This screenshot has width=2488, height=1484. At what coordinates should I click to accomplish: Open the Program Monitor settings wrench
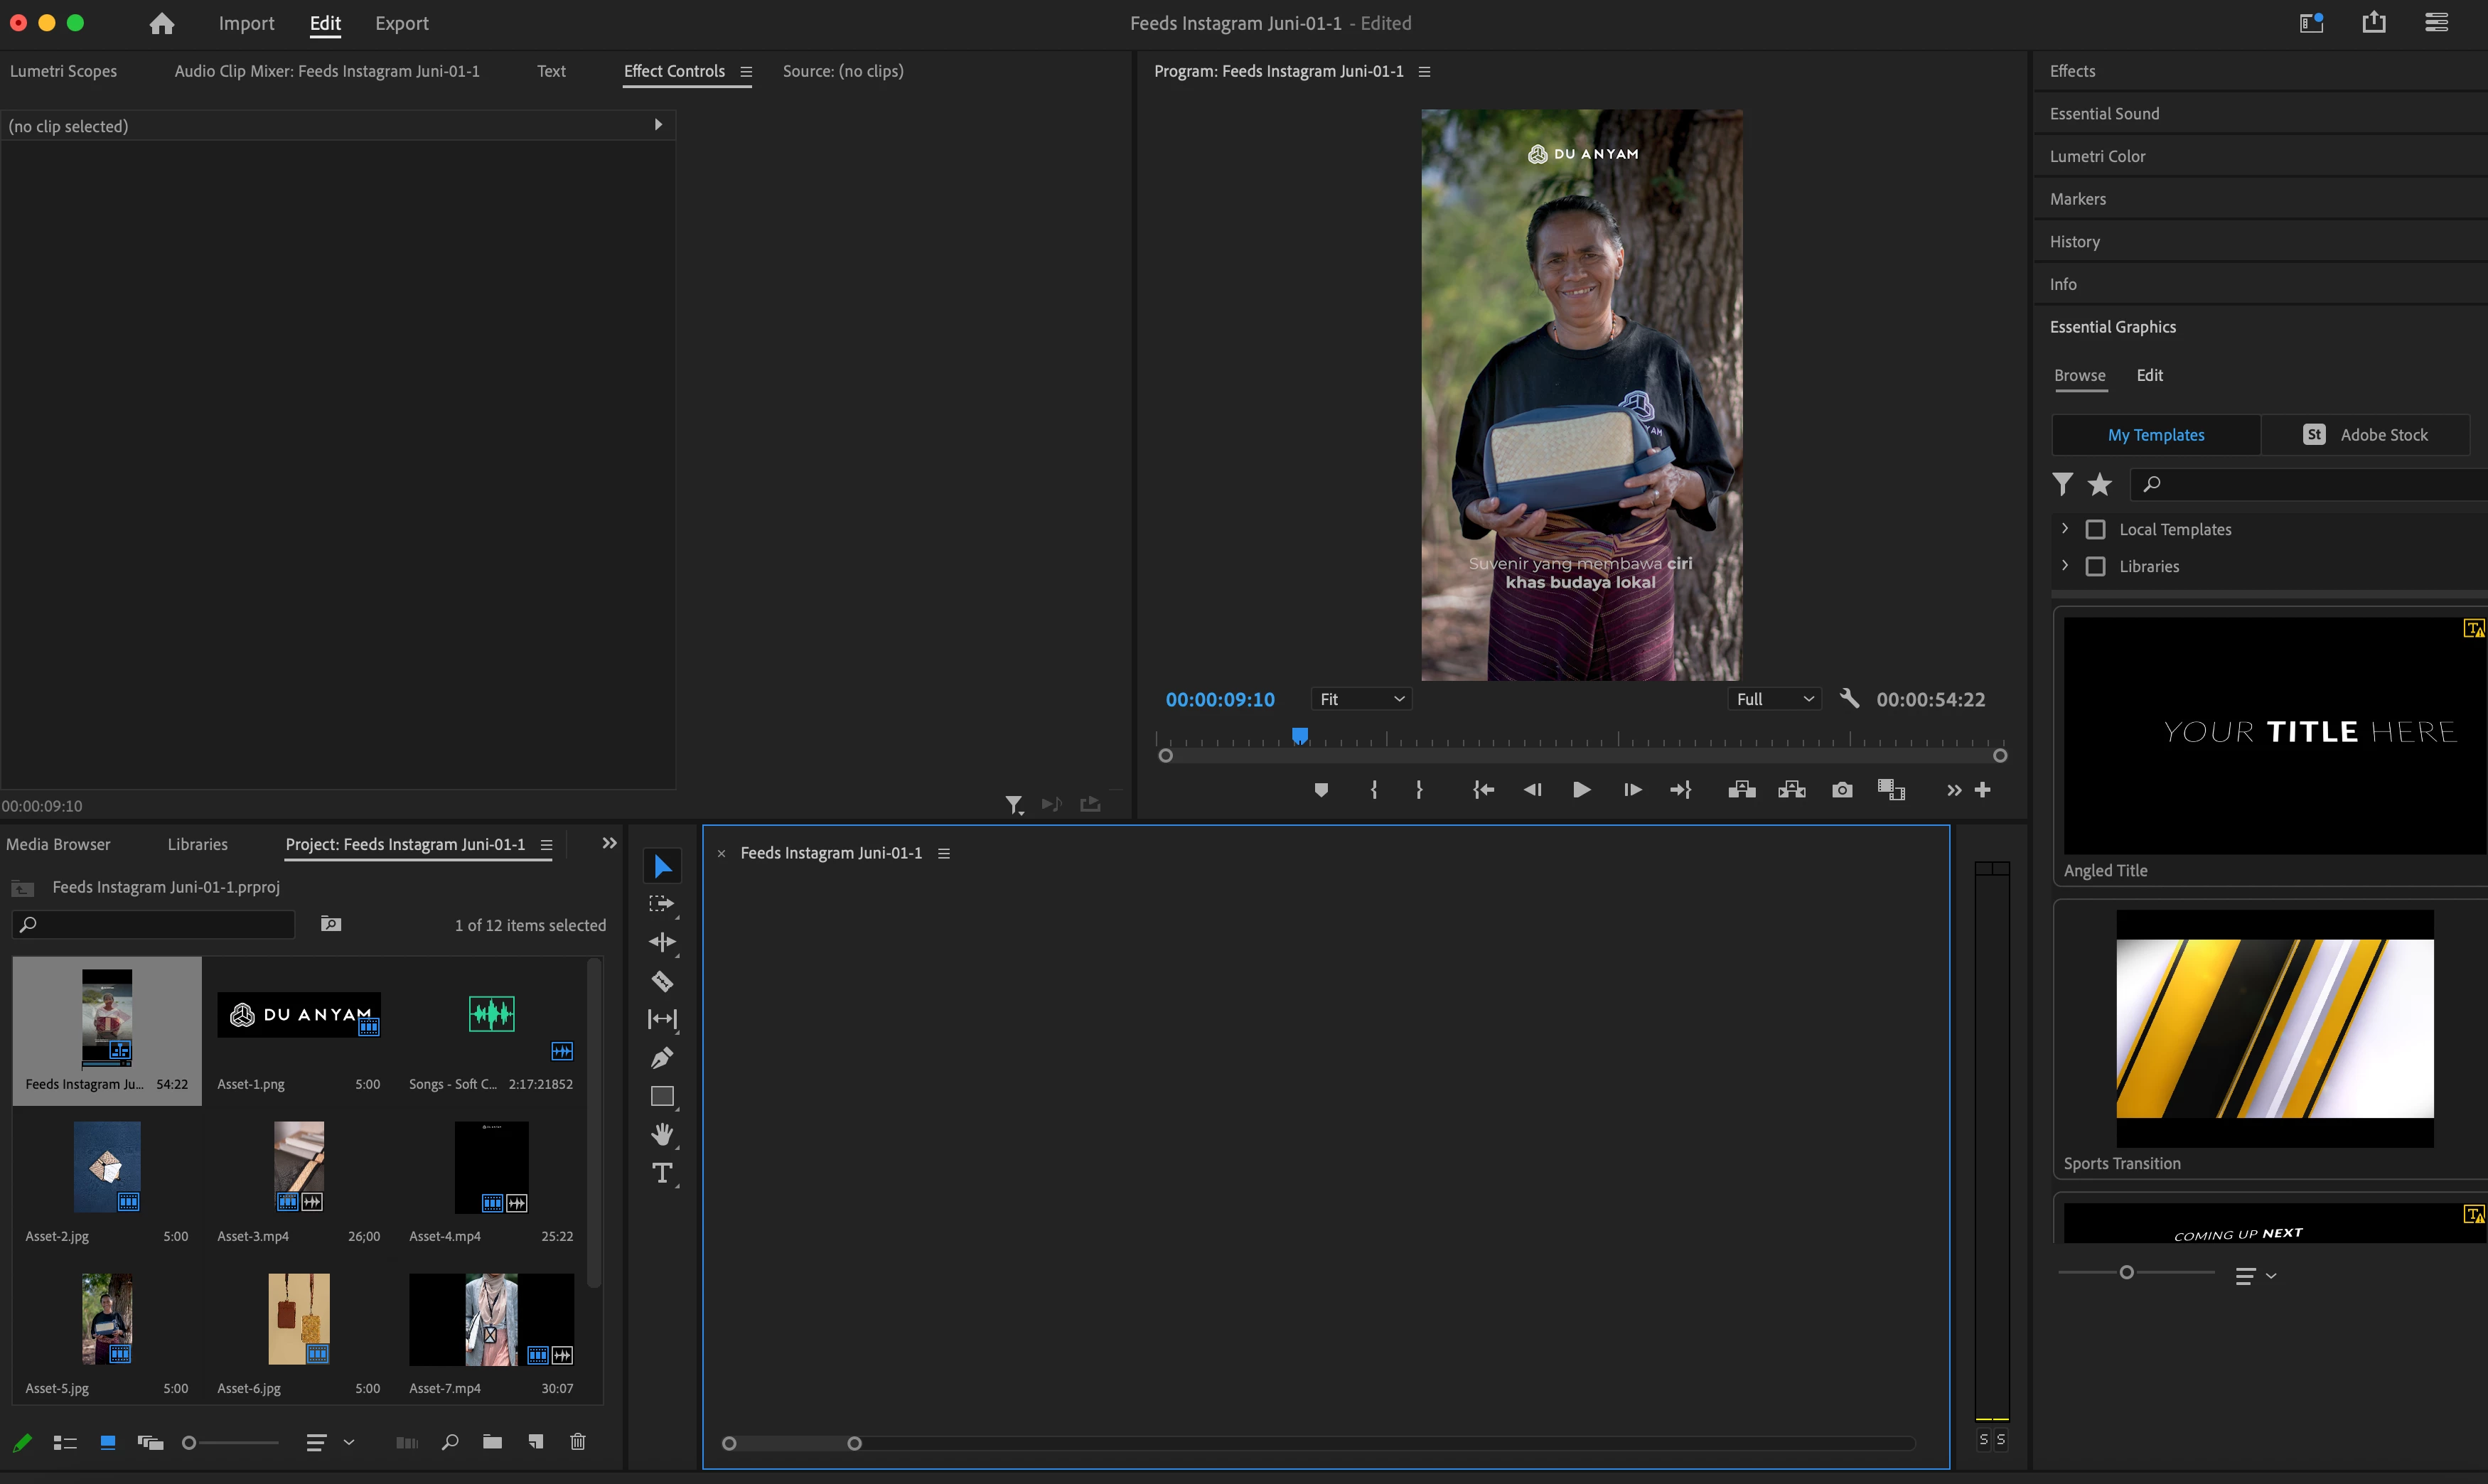(x=1849, y=699)
